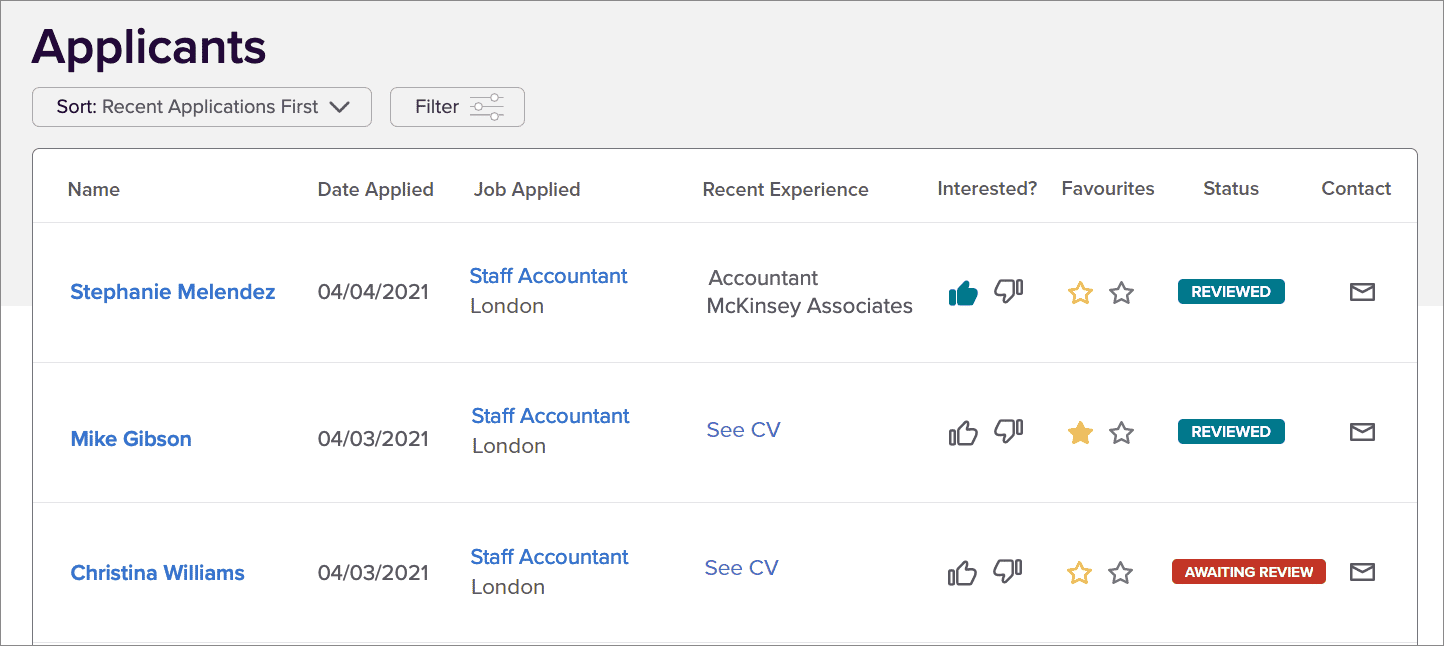The image size is (1444, 646).
Task: Open the Sort: Recent Applications First dropdown
Action: coord(202,107)
